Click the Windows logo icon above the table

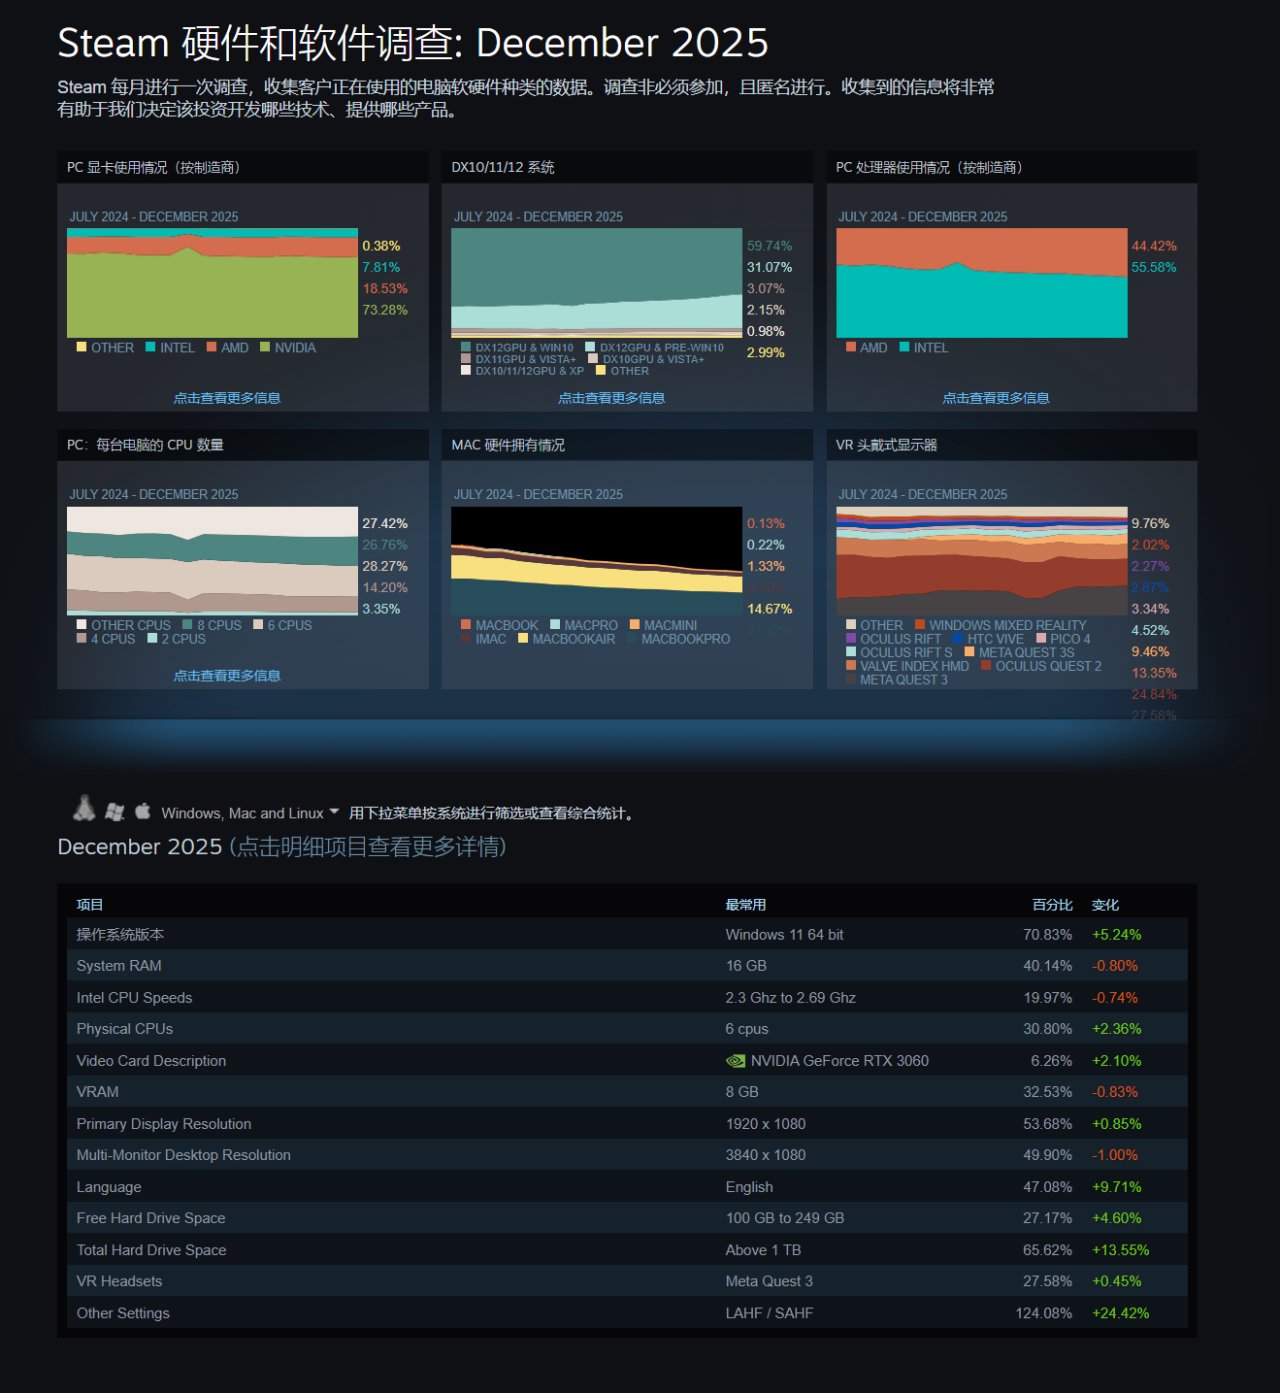point(115,812)
